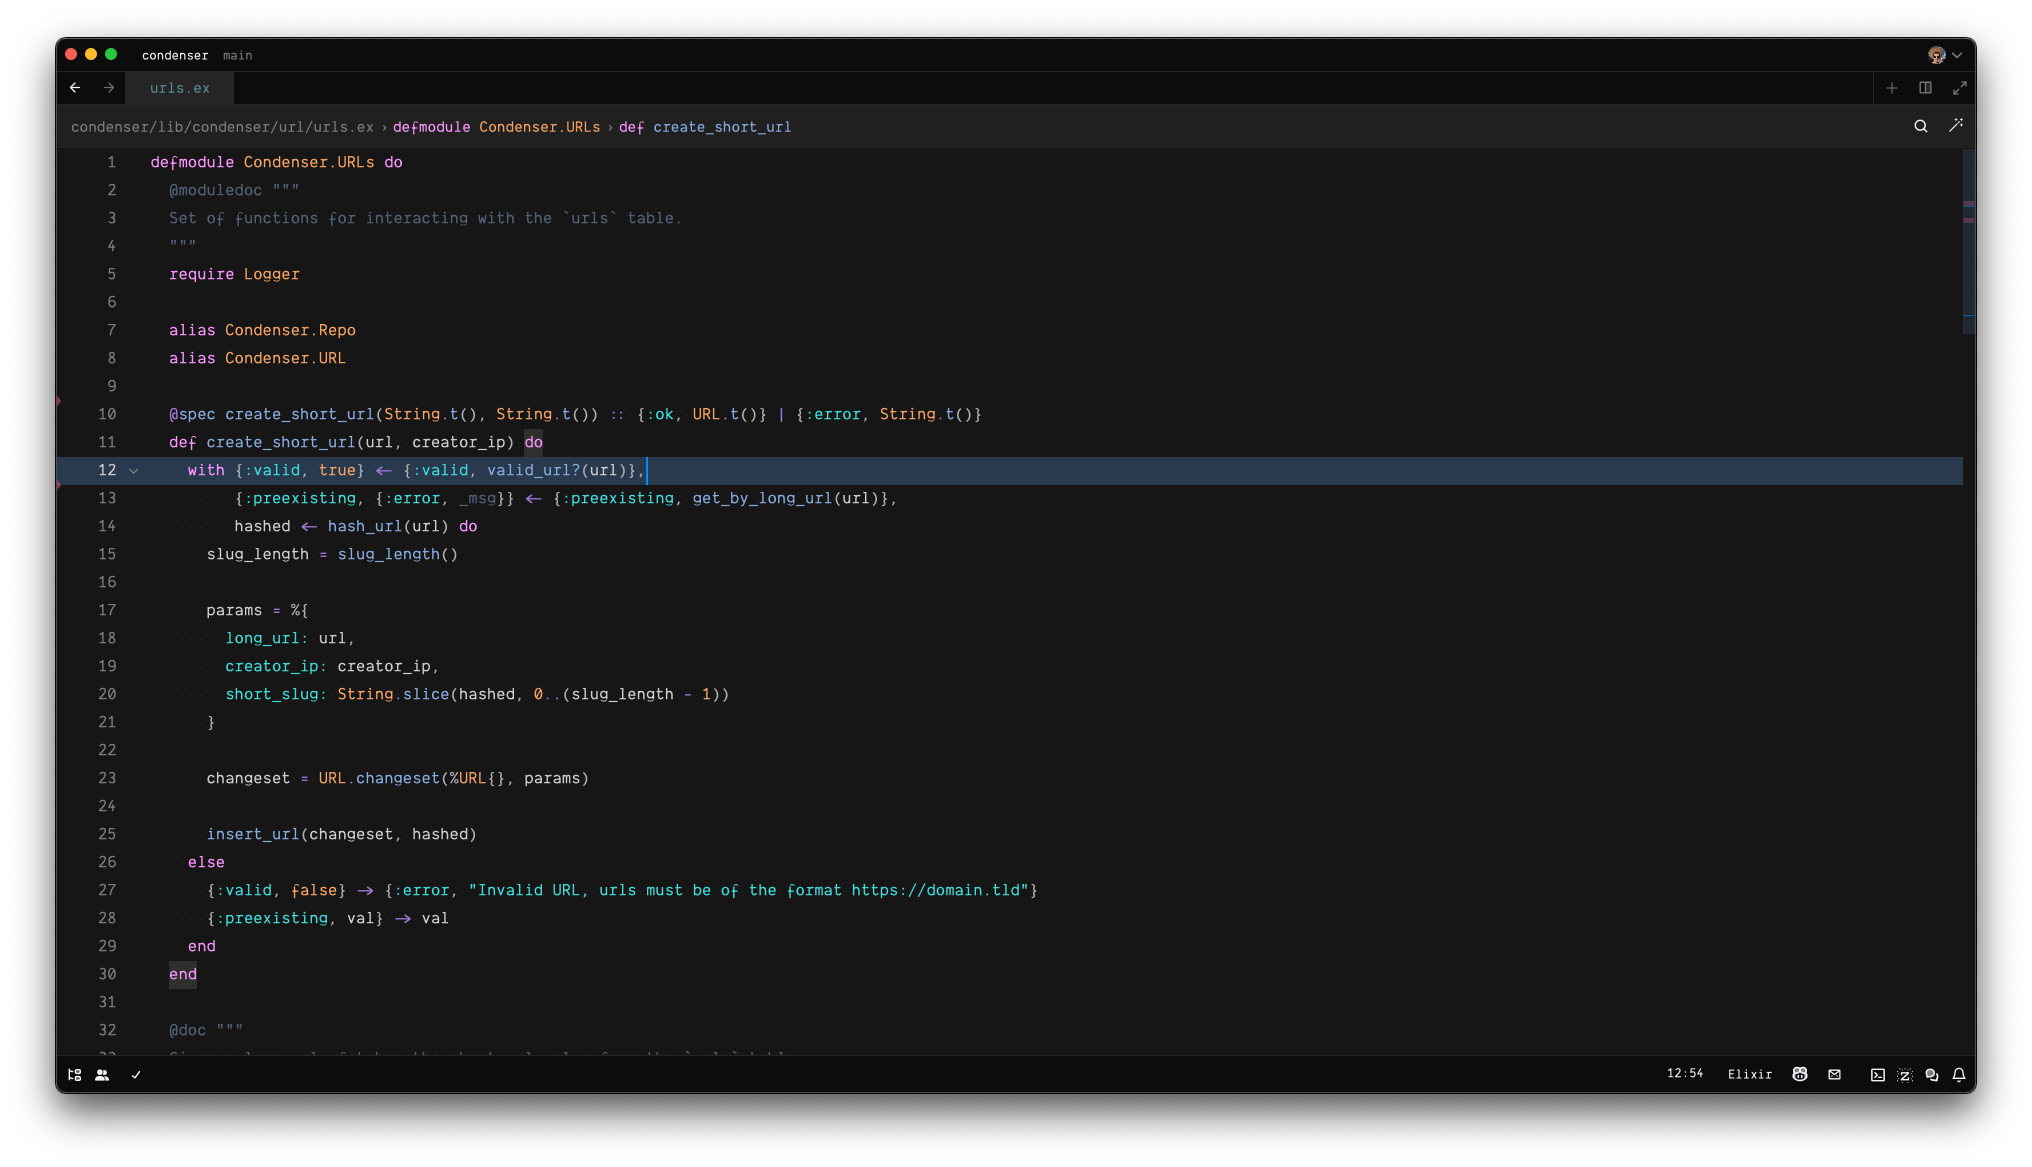Toggle the chat panel

[1932, 1075]
